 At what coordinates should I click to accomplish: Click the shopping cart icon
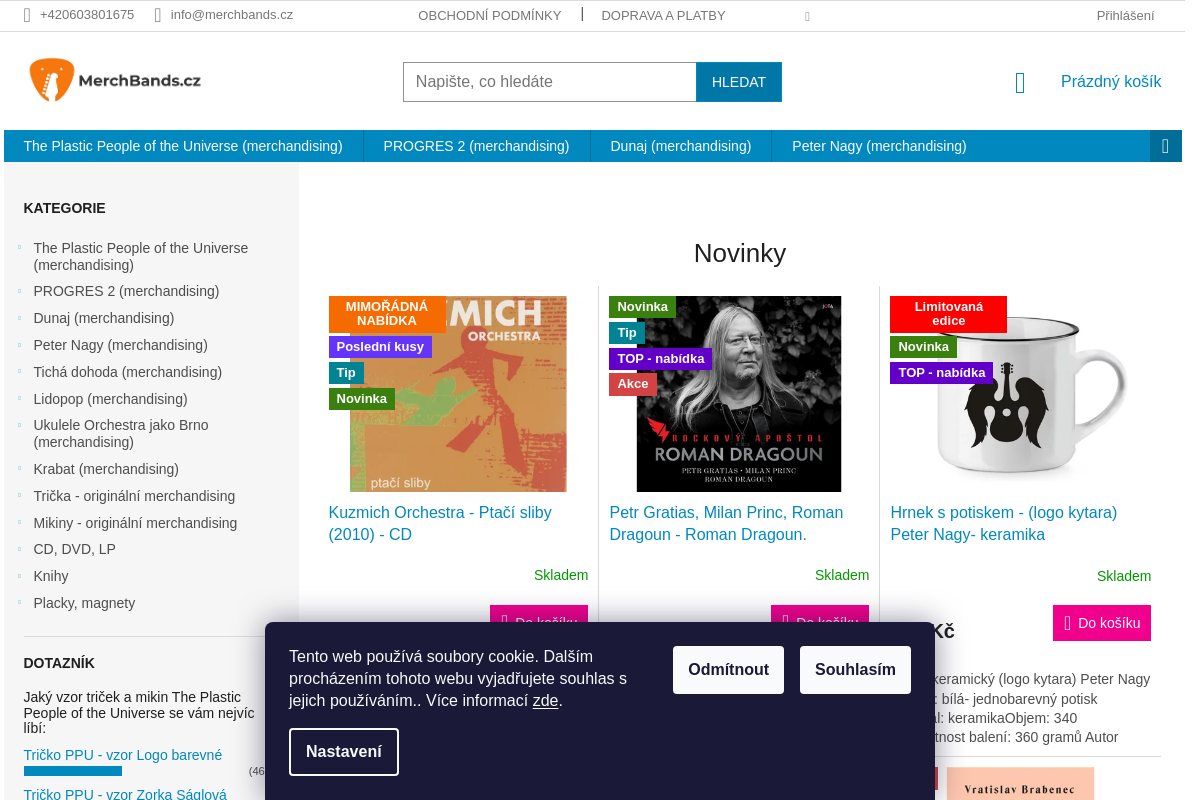click(1020, 83)
